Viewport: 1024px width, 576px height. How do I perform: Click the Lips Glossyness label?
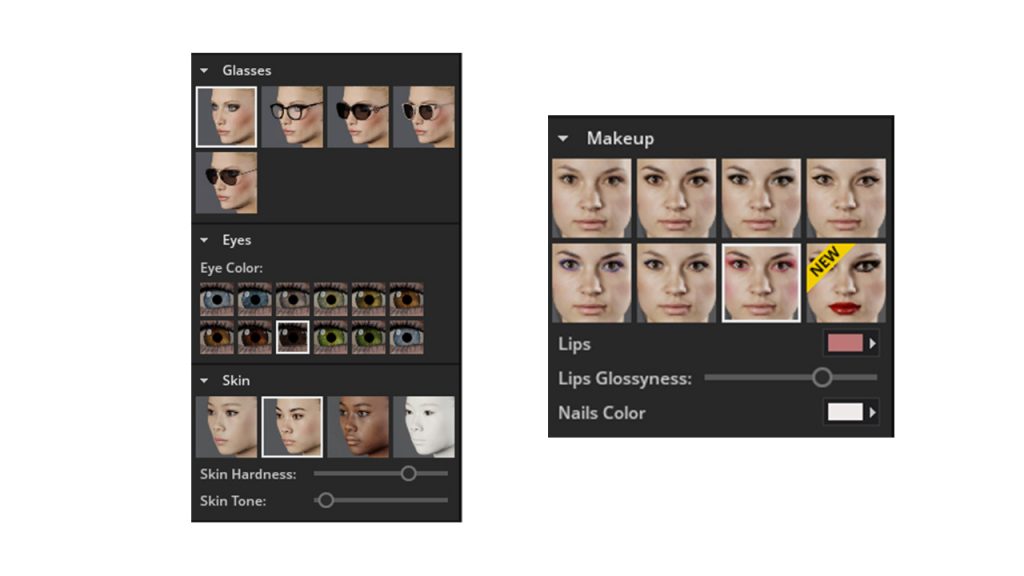(x=624, y=379)
